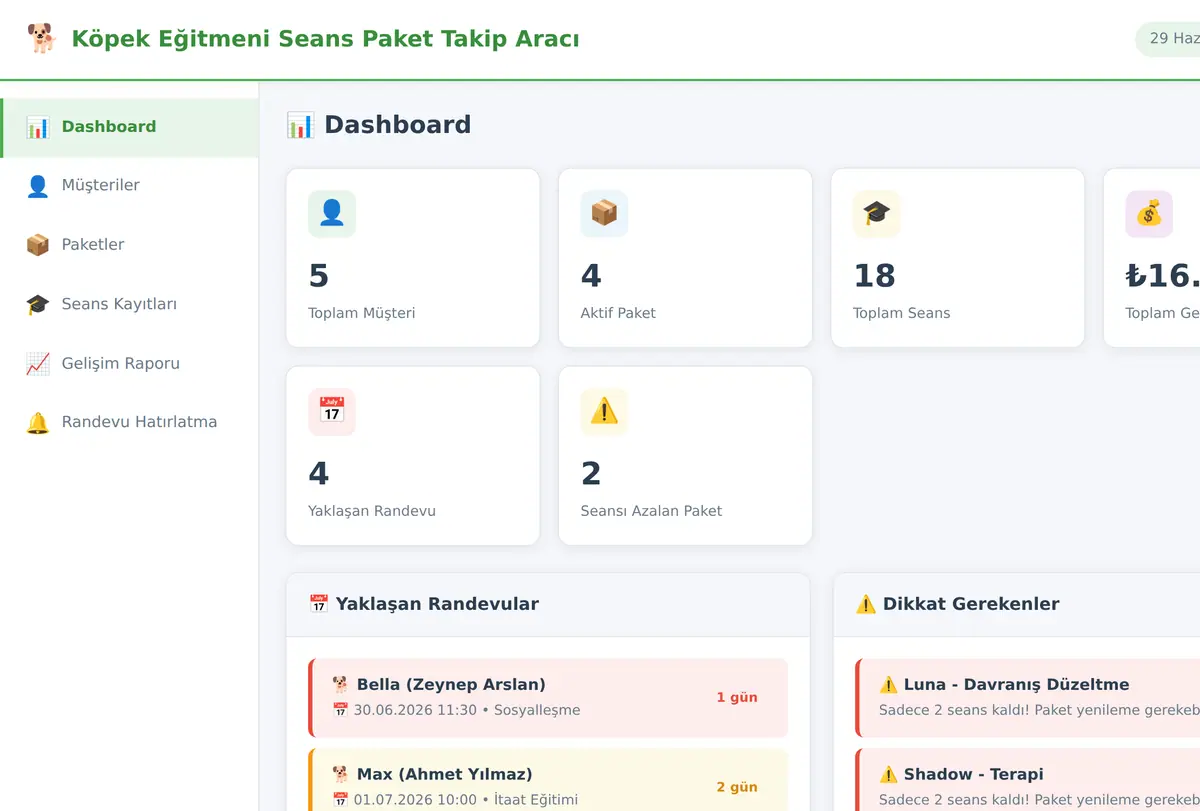This screenshot has width=1200, height=811.
Task: Click the bar chart icon beside the Dashboard page heading
Action: pos(300,125)
